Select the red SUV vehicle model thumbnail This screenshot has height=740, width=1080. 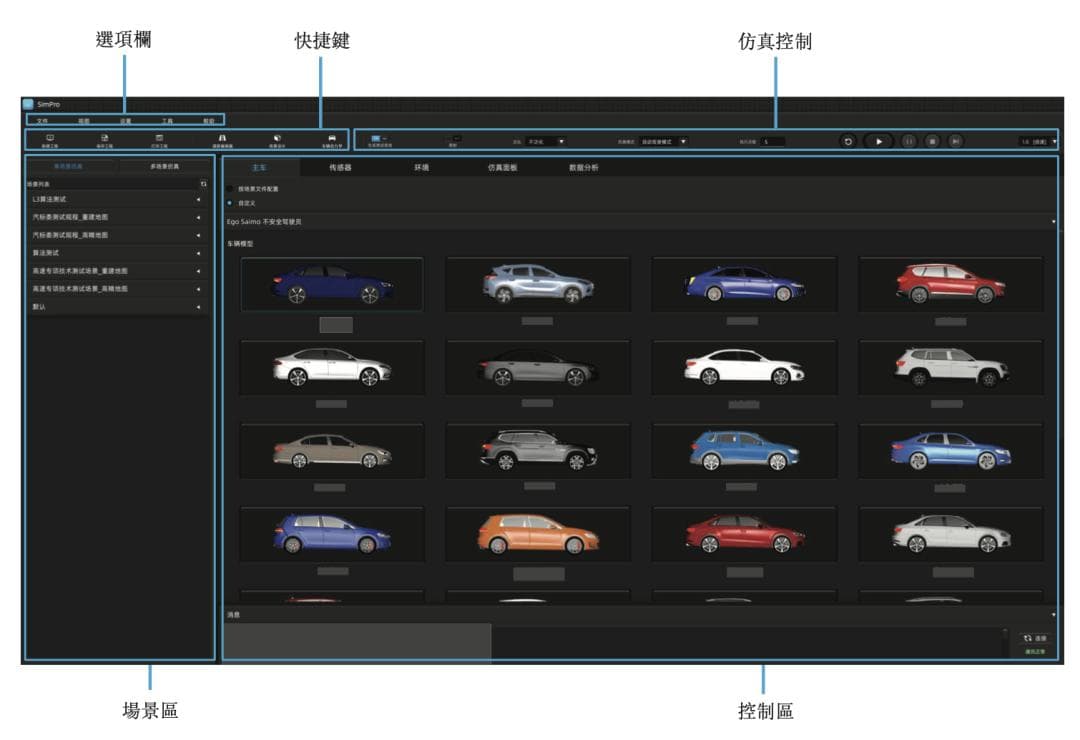pos(949,285)
